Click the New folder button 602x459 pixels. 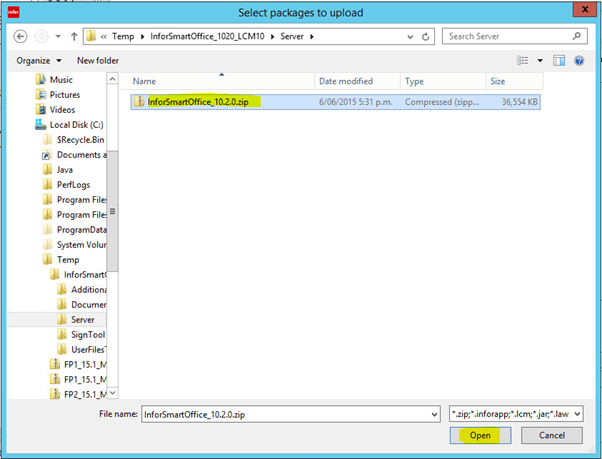98,60
